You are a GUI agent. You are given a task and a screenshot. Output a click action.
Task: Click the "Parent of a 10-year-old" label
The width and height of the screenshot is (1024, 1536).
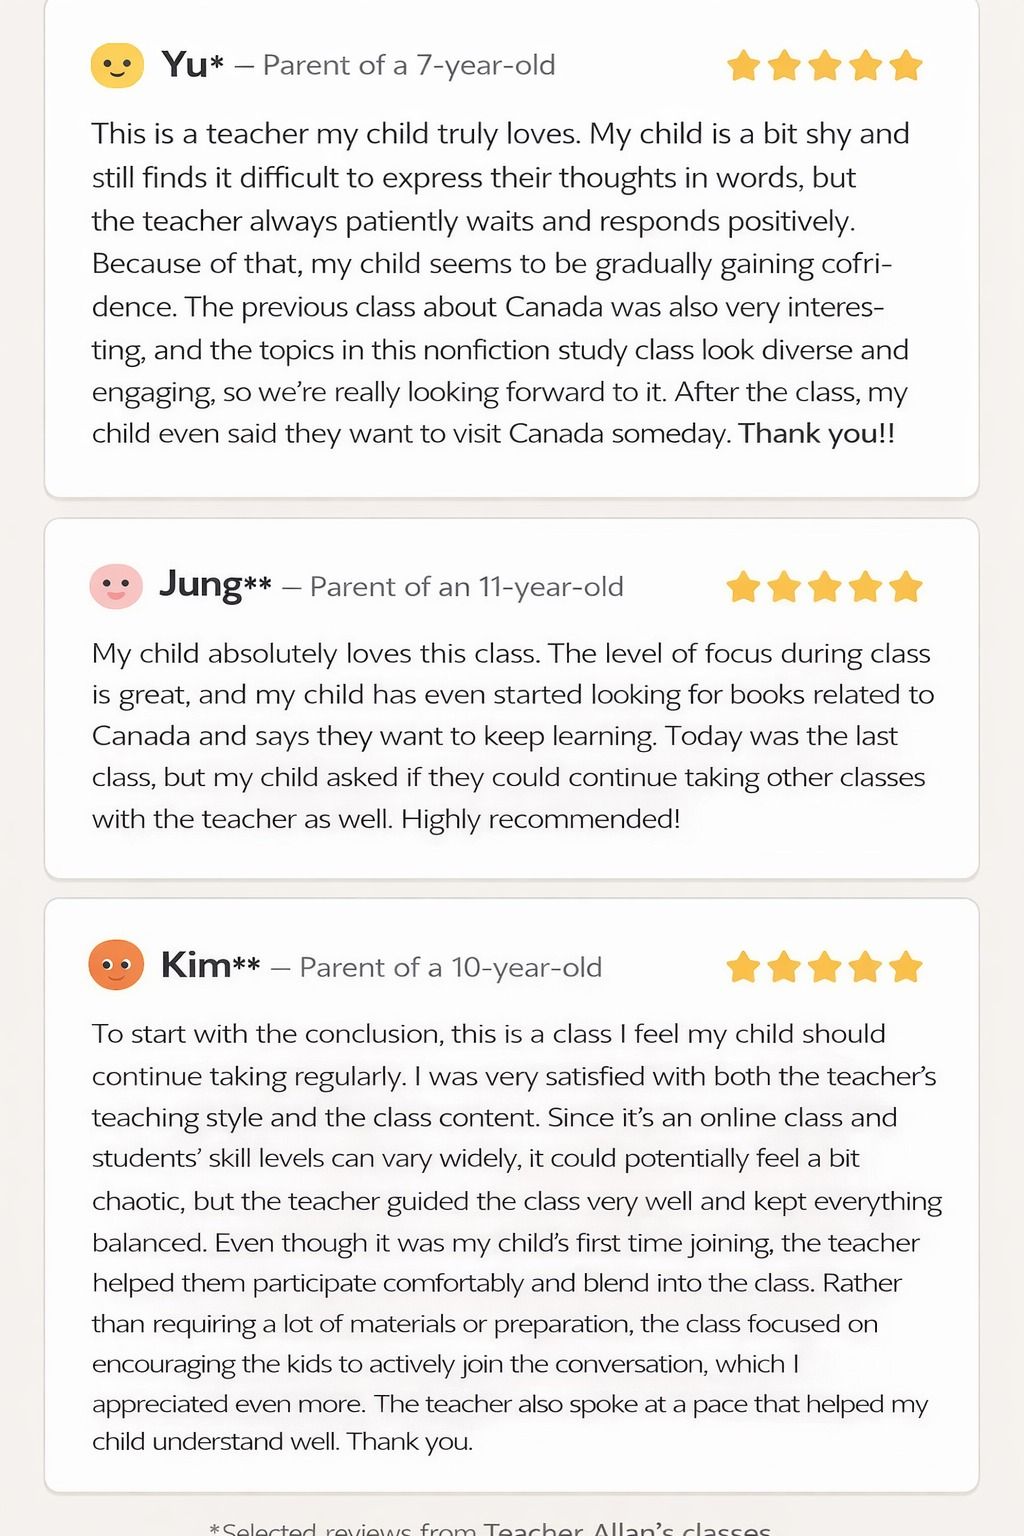click(450, 967)
